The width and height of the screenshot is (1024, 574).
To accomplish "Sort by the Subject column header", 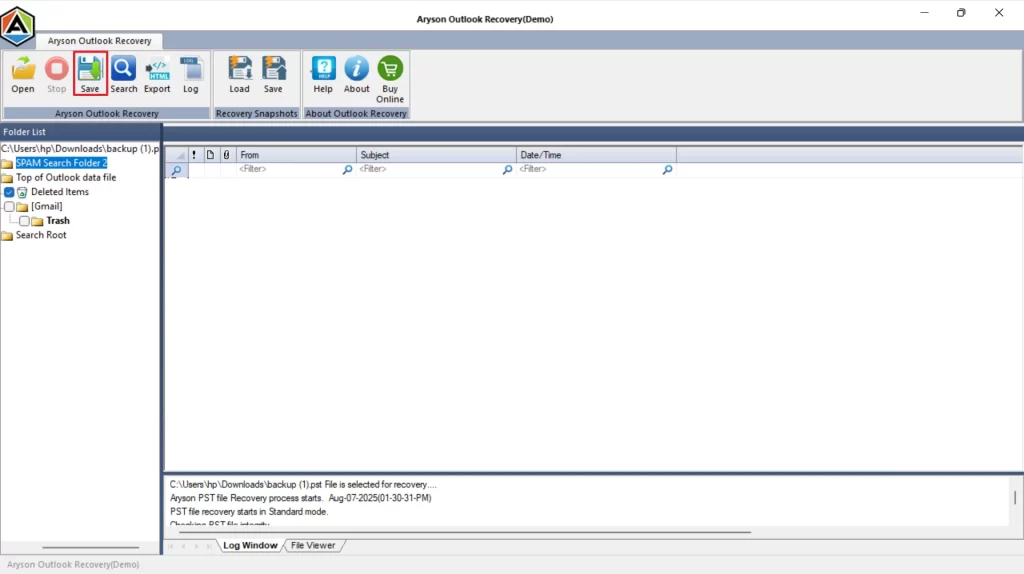I will pos(436,155).
